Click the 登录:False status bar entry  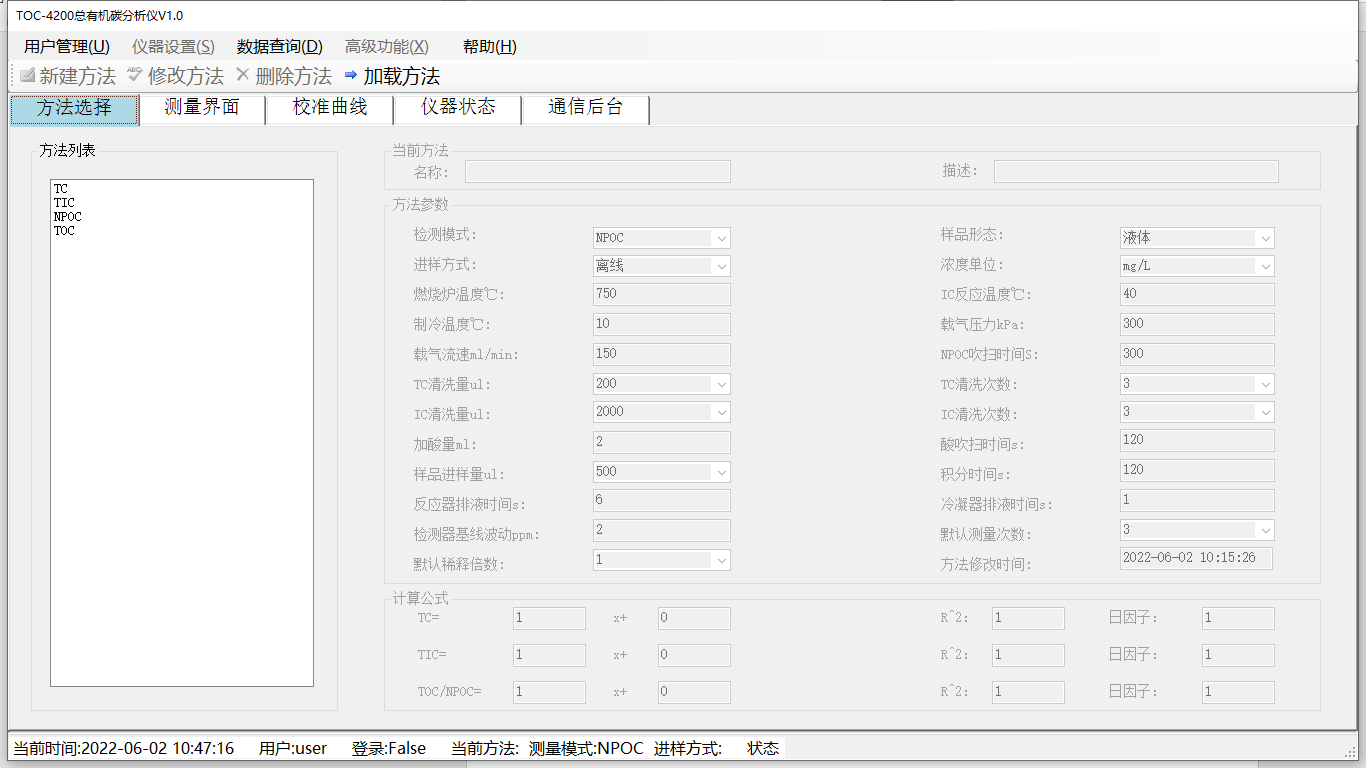coord(389,748)
